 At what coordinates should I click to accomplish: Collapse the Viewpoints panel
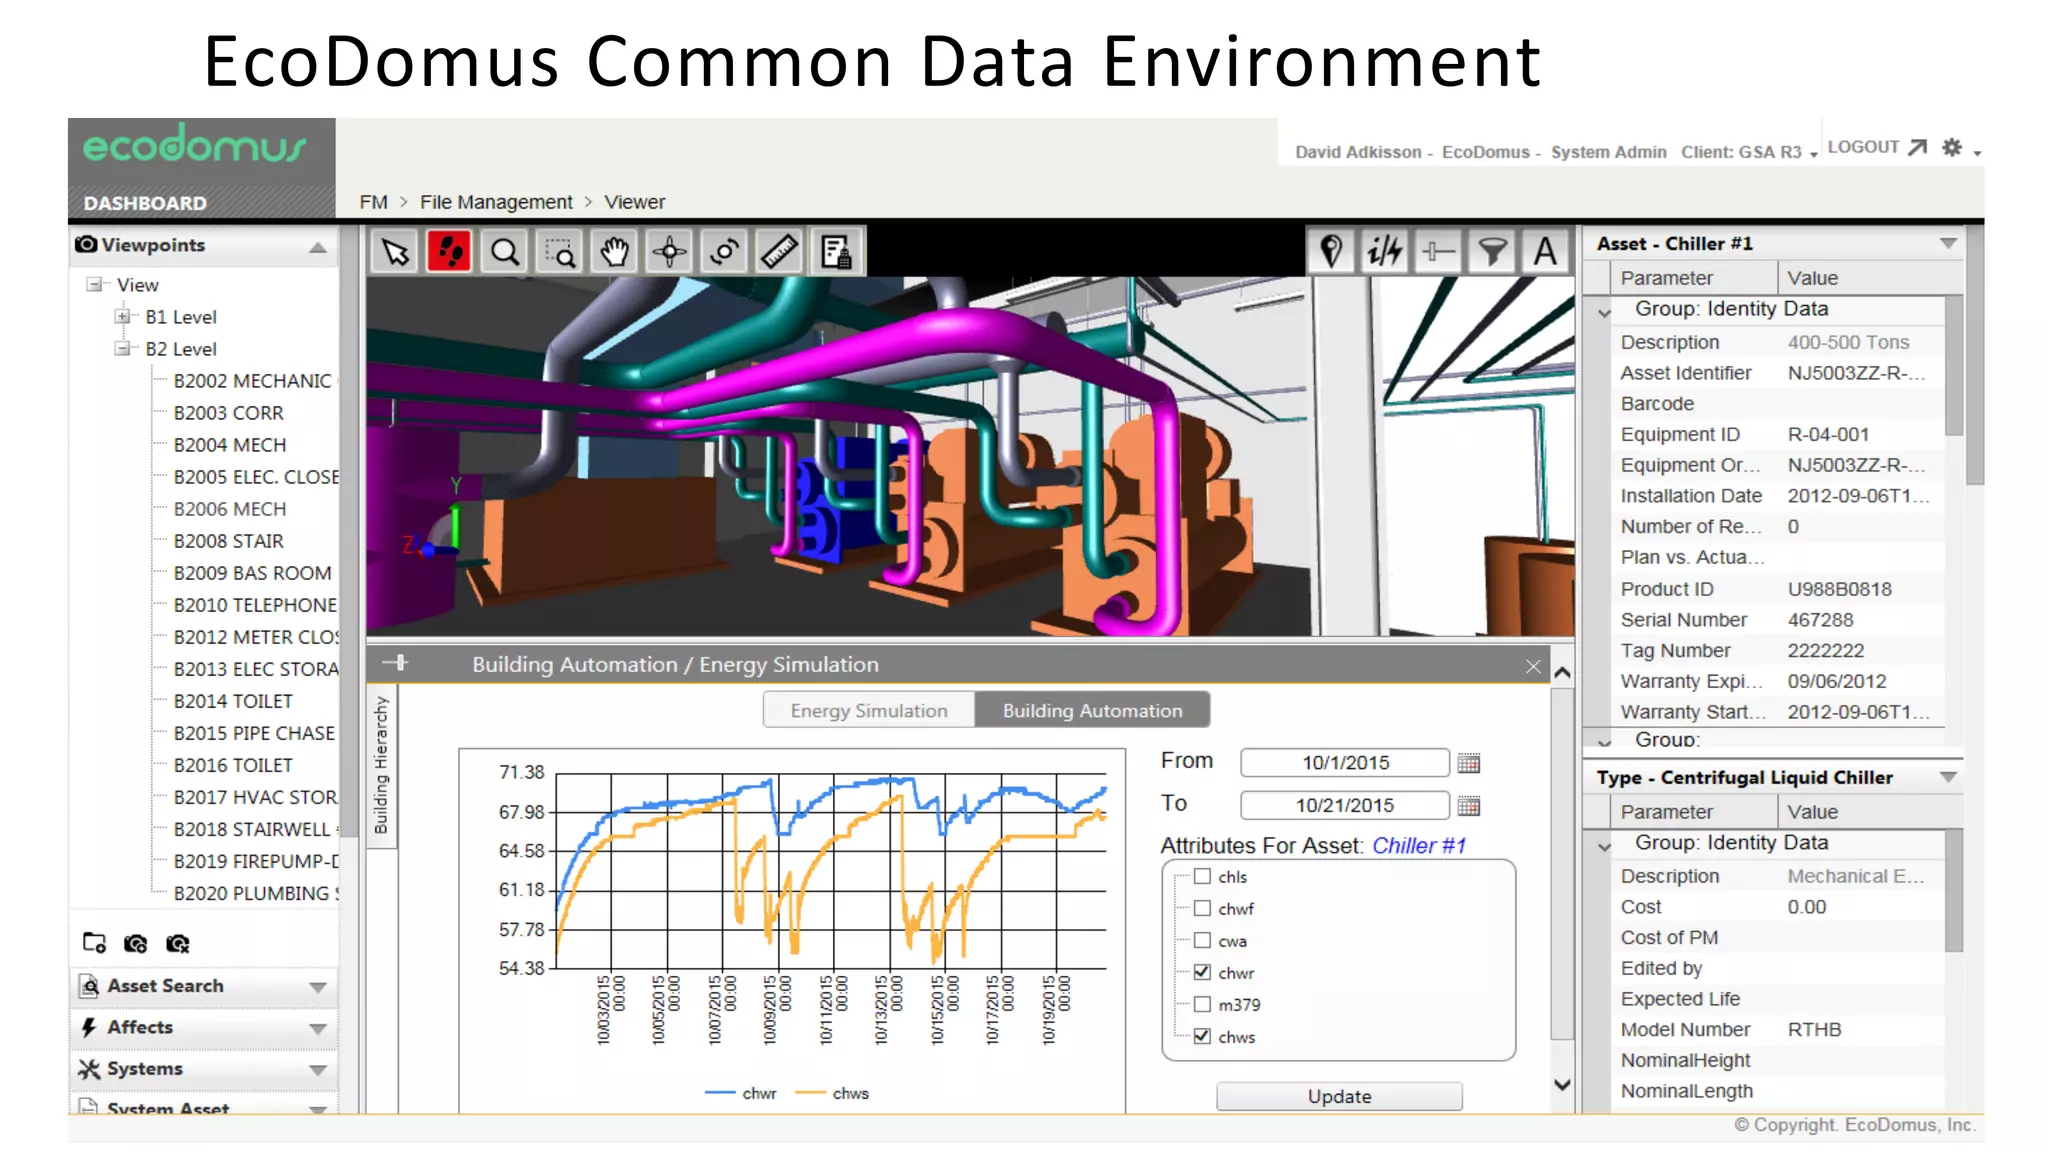(318, 247)
